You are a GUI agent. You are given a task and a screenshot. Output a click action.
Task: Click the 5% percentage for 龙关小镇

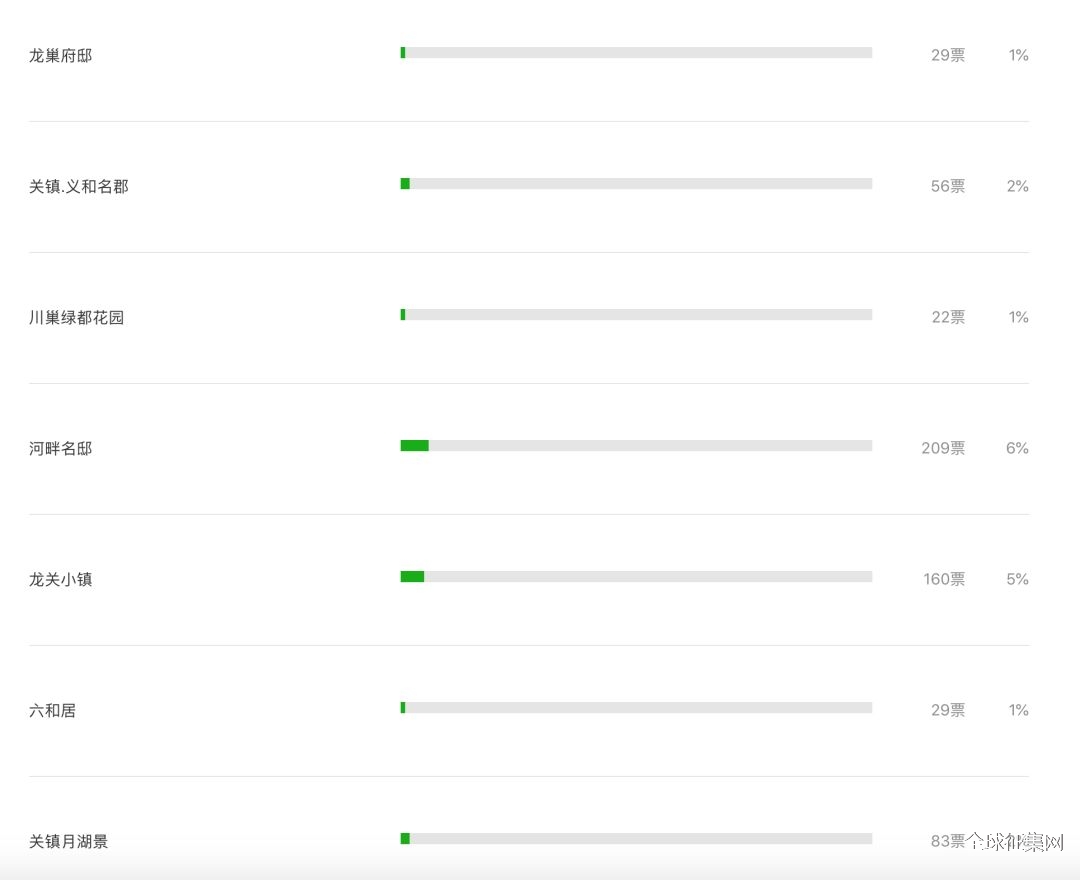1017,579
